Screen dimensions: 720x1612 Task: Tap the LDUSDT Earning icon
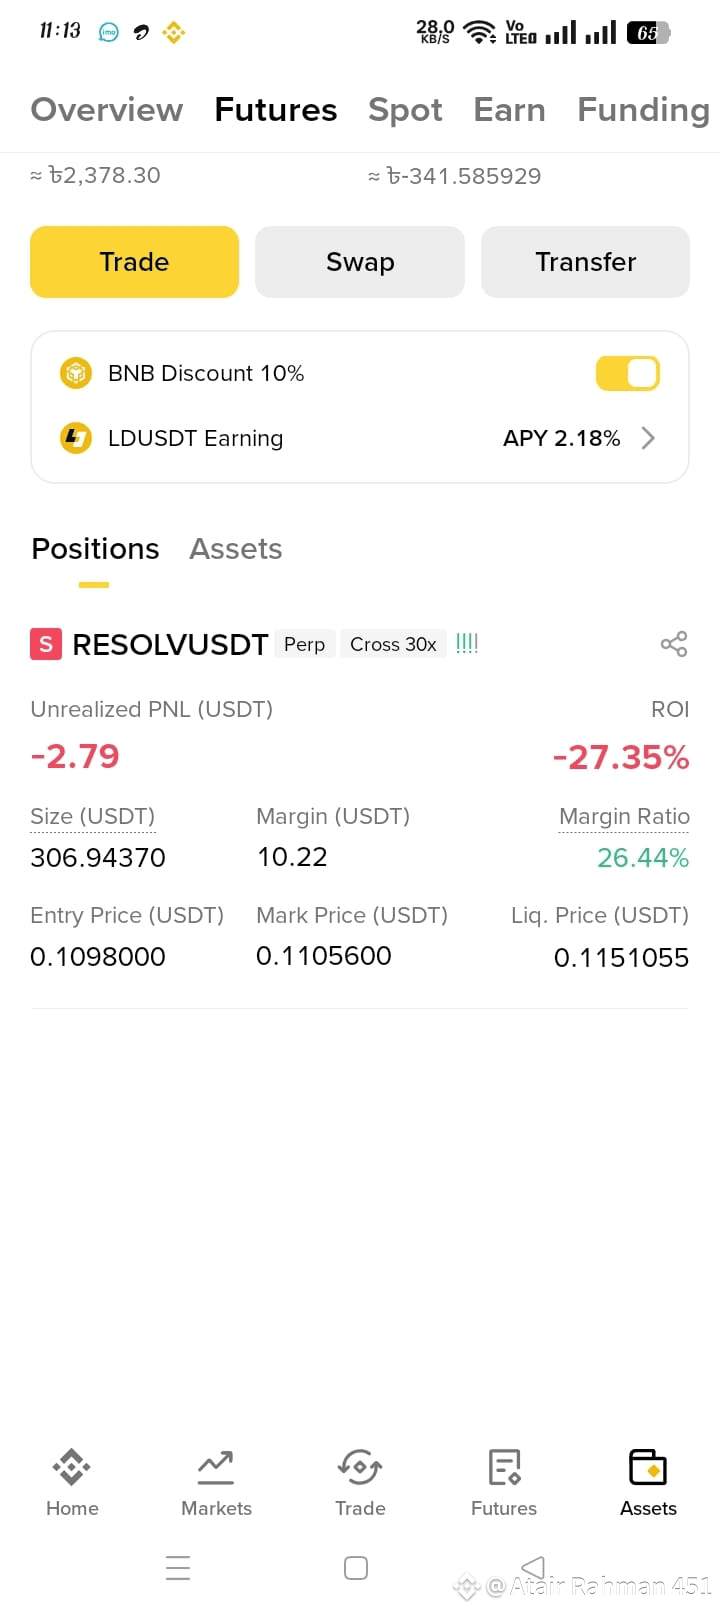[76, 438]
